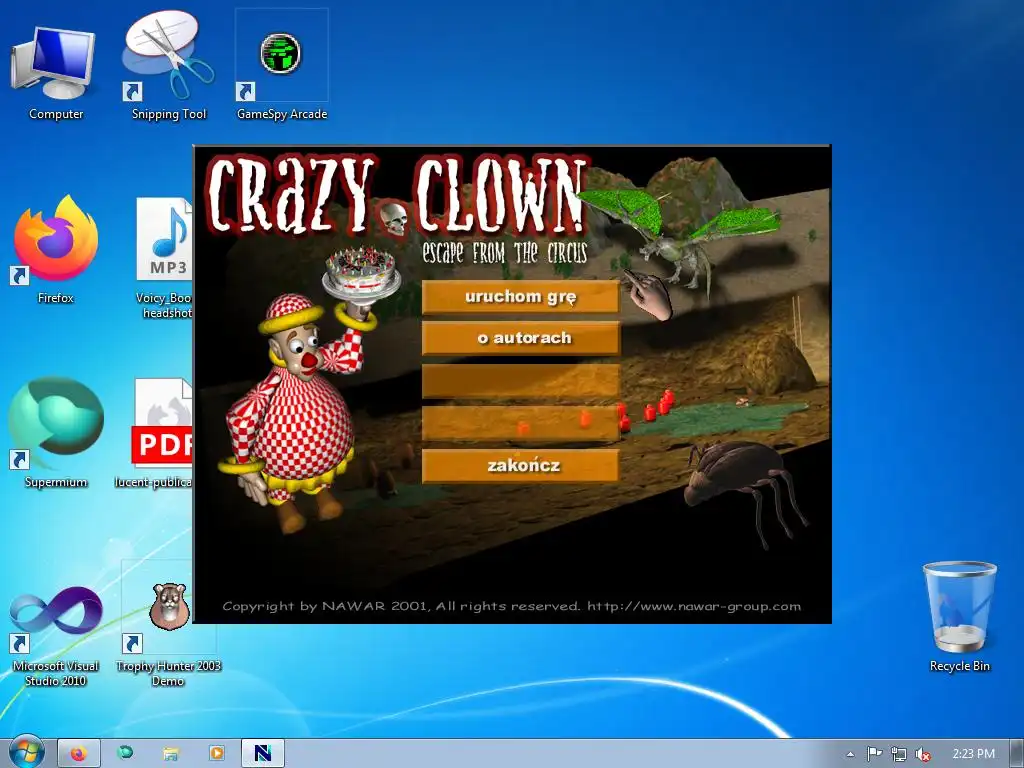Open the Action Center flag icon
Image resolution: width=1024 pixels, height=768 pixels.
874,754
